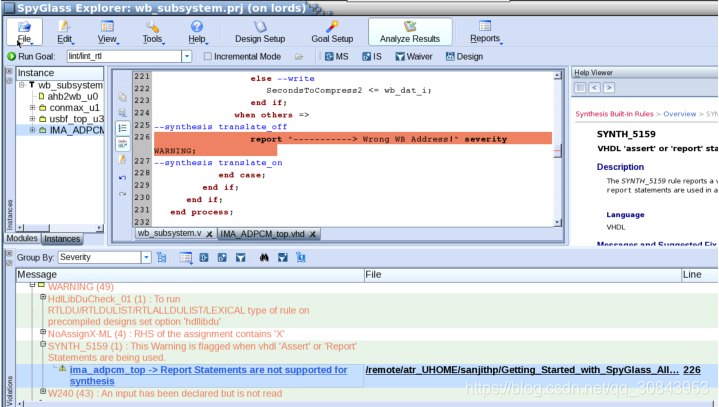Switch to the Modules tab
The height and width of the screenshot is (407, 719).
tap(22, 238)
